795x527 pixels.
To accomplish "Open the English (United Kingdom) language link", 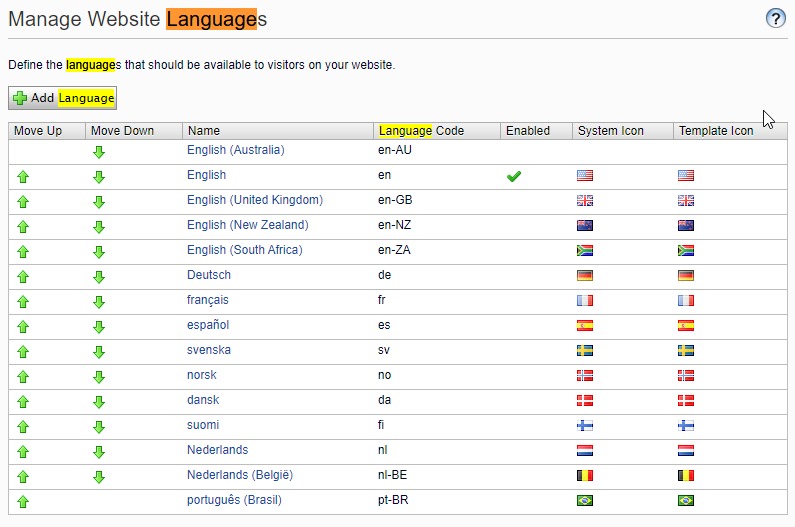I will (x=255, y=200).
